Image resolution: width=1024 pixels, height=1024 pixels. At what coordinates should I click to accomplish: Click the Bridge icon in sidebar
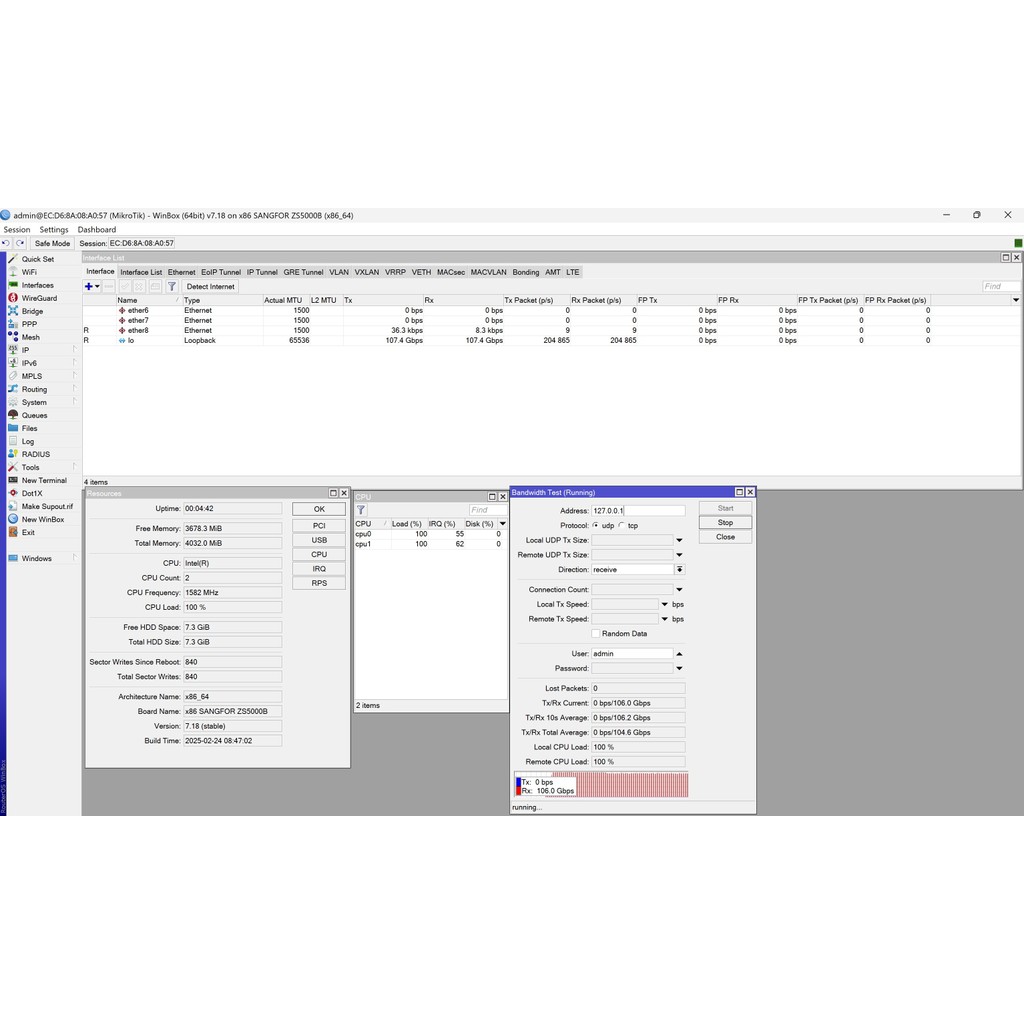point(13,311)
